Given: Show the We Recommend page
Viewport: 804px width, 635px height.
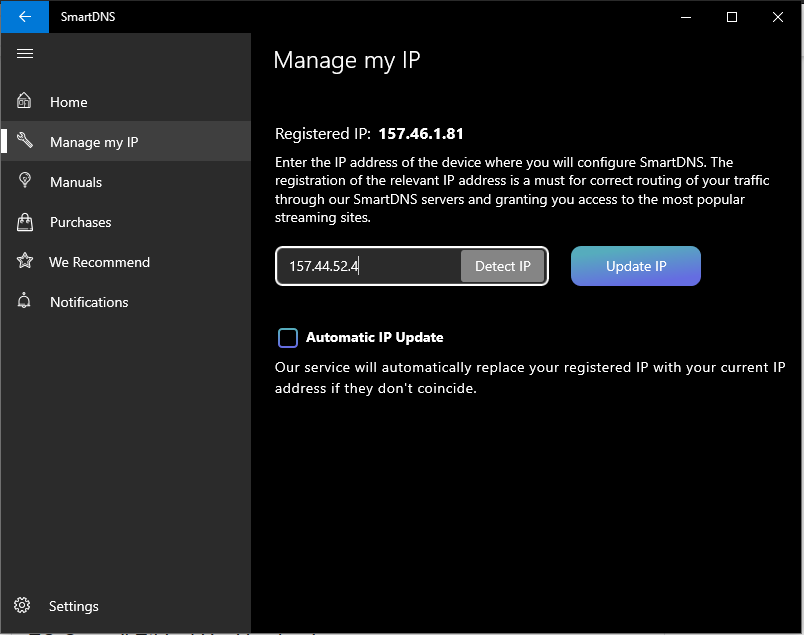Looking at the screenshot, I should [126, 262].
